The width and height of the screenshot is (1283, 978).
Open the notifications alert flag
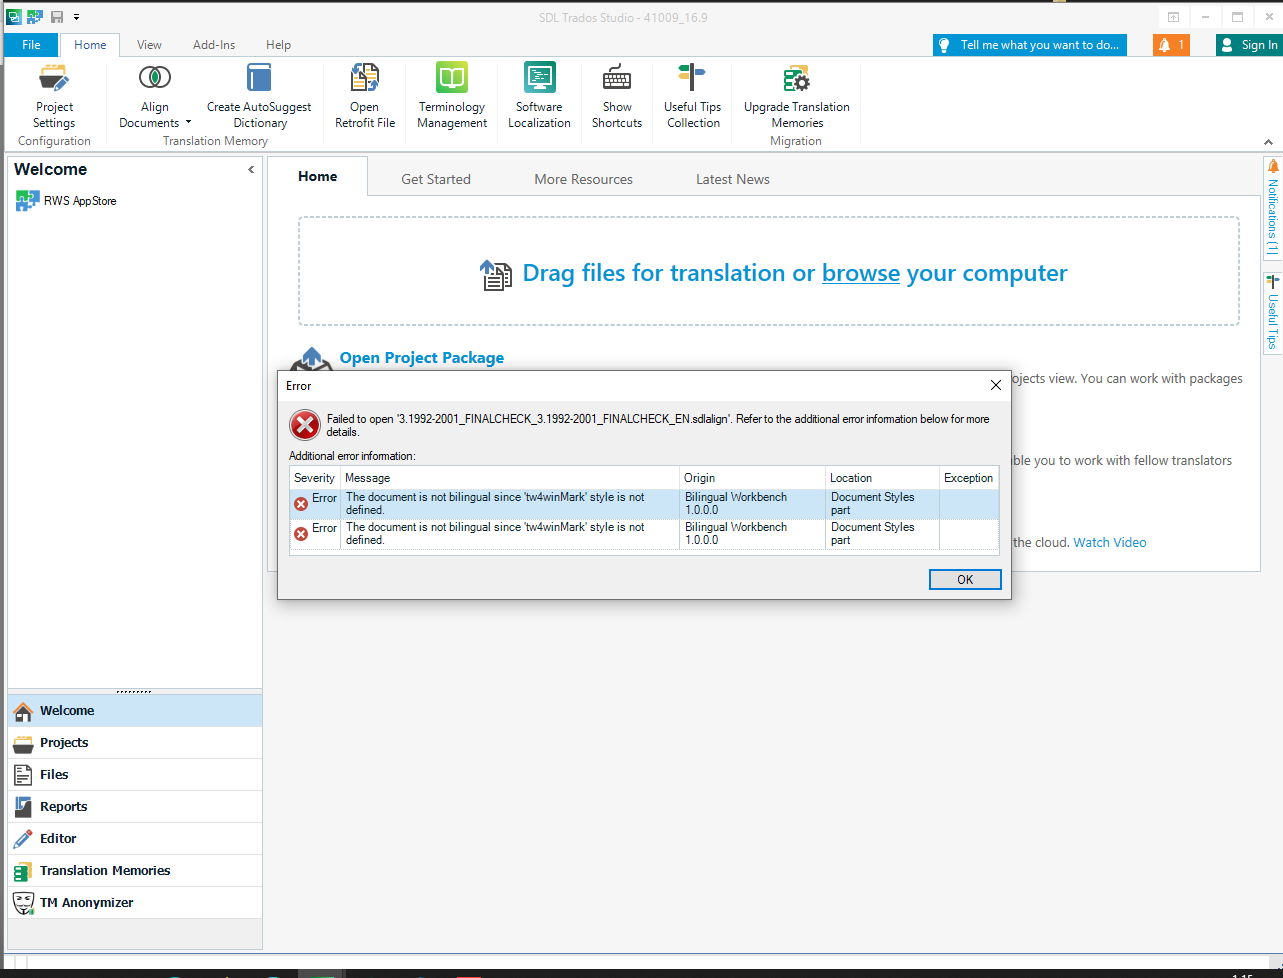coord(1170,44)
